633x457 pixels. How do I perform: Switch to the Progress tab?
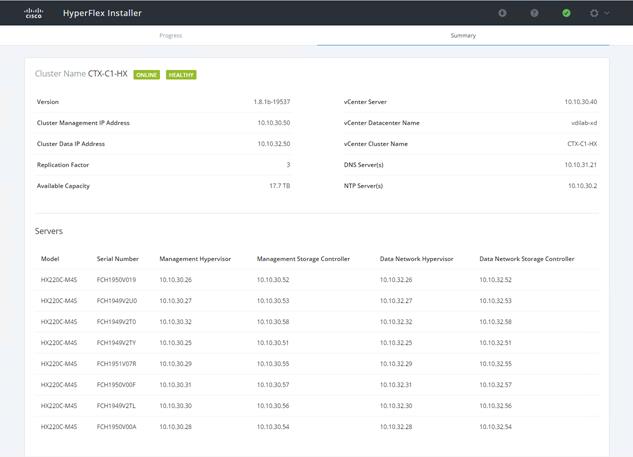(x=170, y=36)
